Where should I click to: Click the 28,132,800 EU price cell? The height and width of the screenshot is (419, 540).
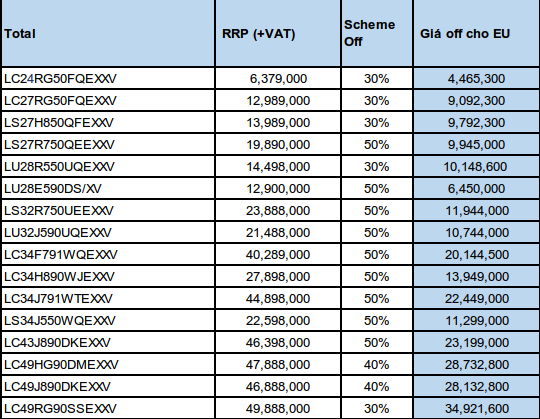477,387
